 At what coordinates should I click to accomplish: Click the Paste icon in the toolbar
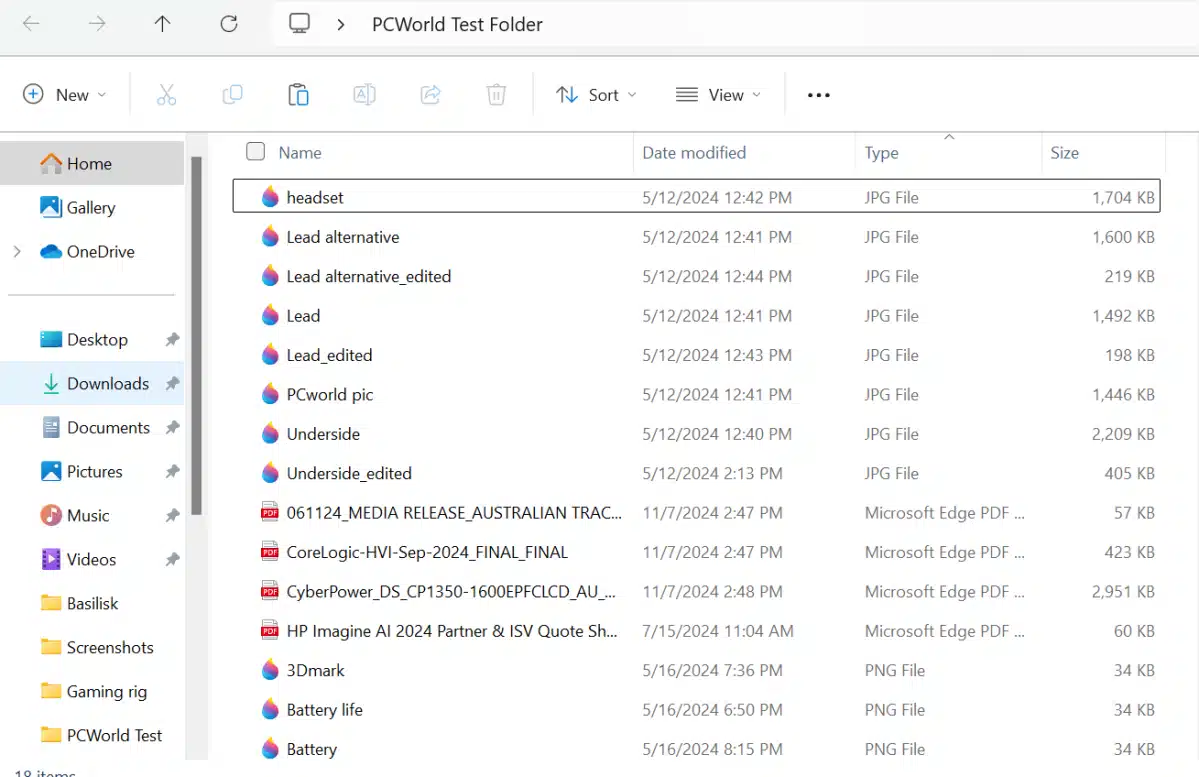pos(298,94)
